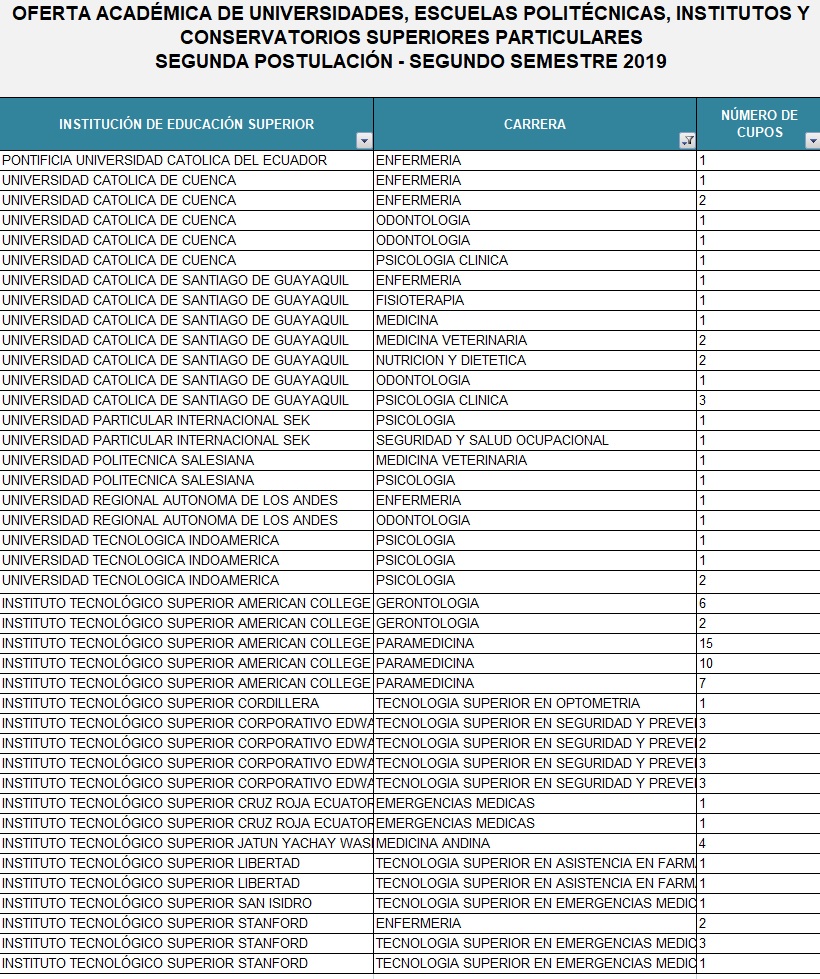Select PSICOLOGIA in Politecnica Salesiana row
Viewport: 820px width, 979px height.
tap(535, 480)
